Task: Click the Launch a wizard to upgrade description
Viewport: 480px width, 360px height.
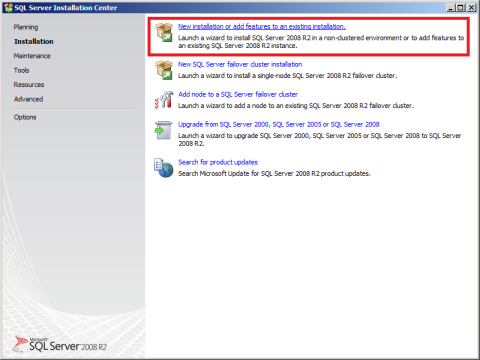Action: tap(320, 139)
